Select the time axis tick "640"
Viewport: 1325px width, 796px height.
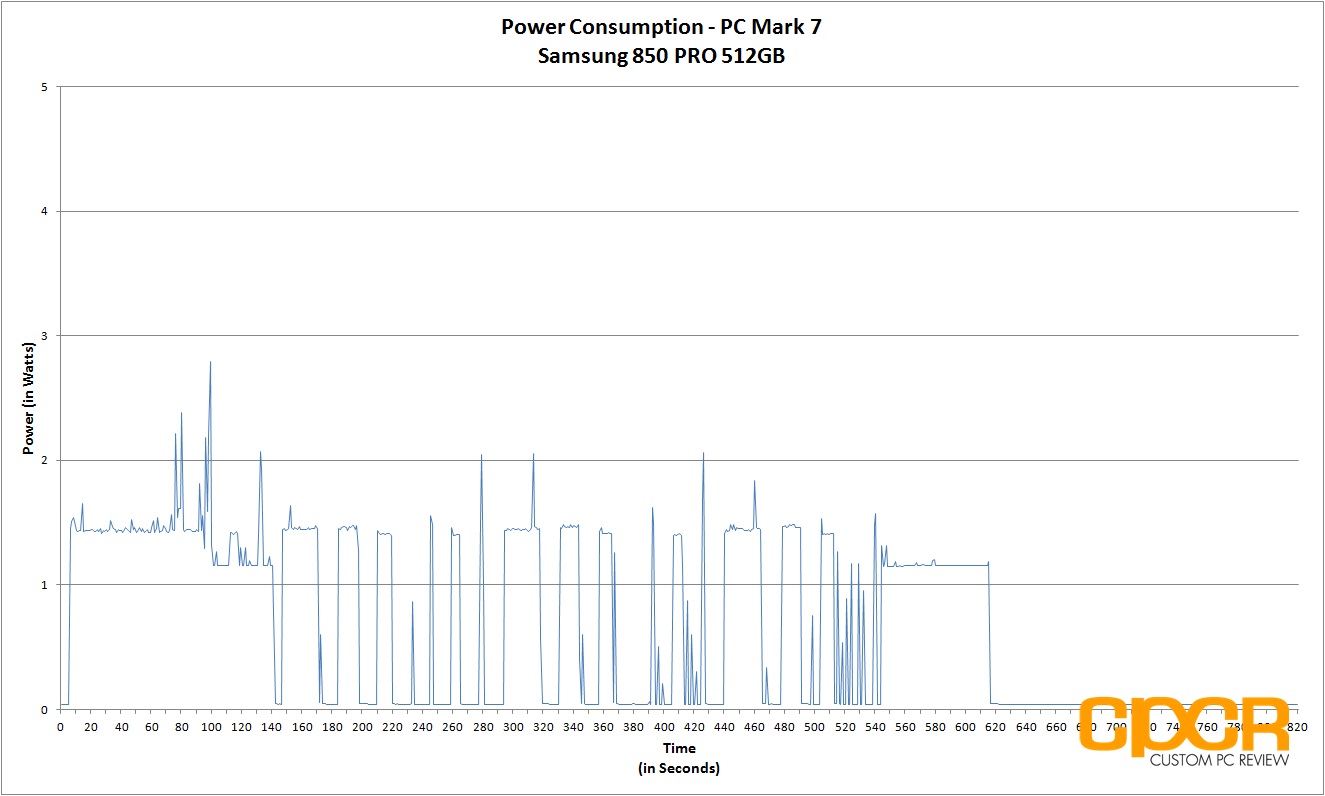click(1027, 727)
